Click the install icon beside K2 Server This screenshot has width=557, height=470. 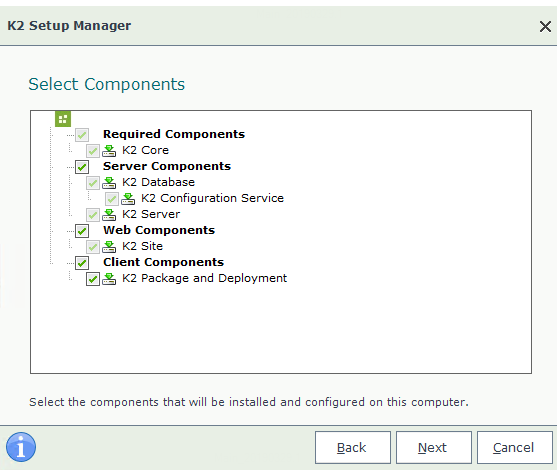point(109,215)
